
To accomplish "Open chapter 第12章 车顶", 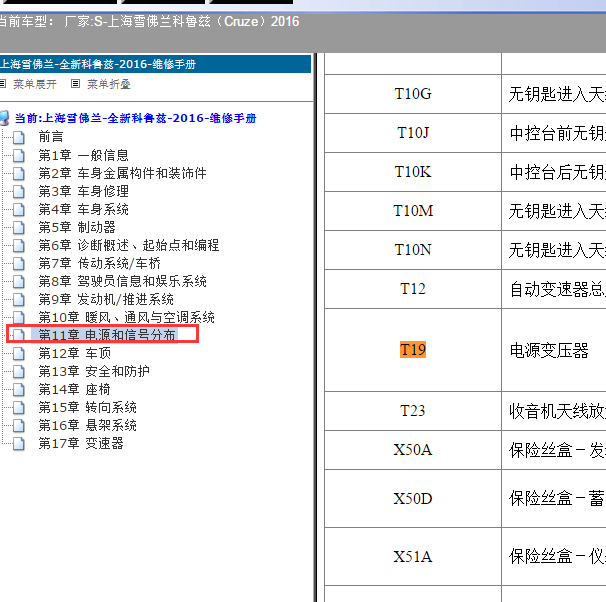I will coord(75,353).
